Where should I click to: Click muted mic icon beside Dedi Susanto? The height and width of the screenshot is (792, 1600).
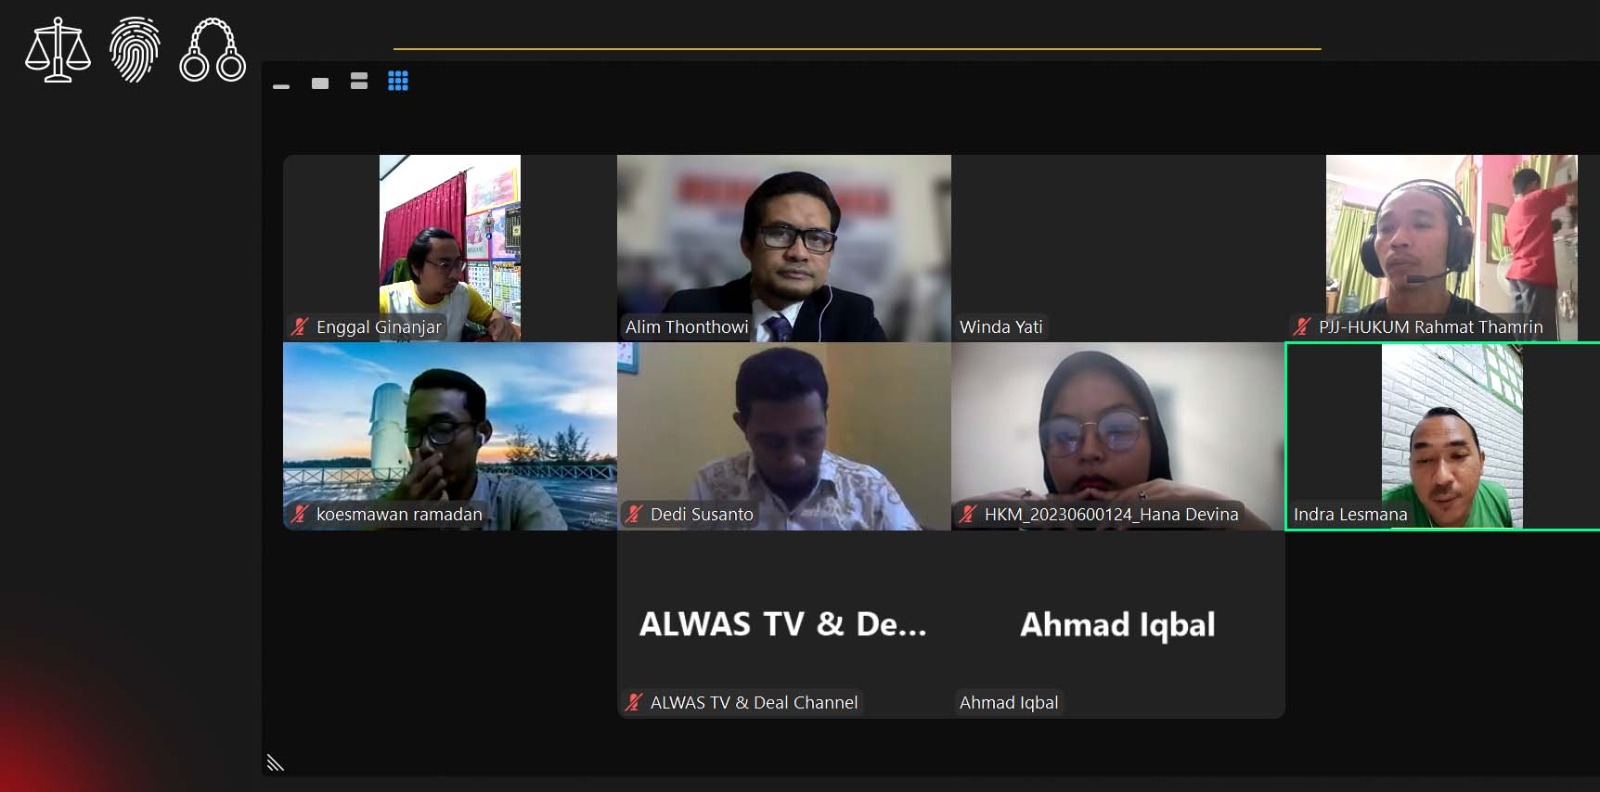pos(633,514)
